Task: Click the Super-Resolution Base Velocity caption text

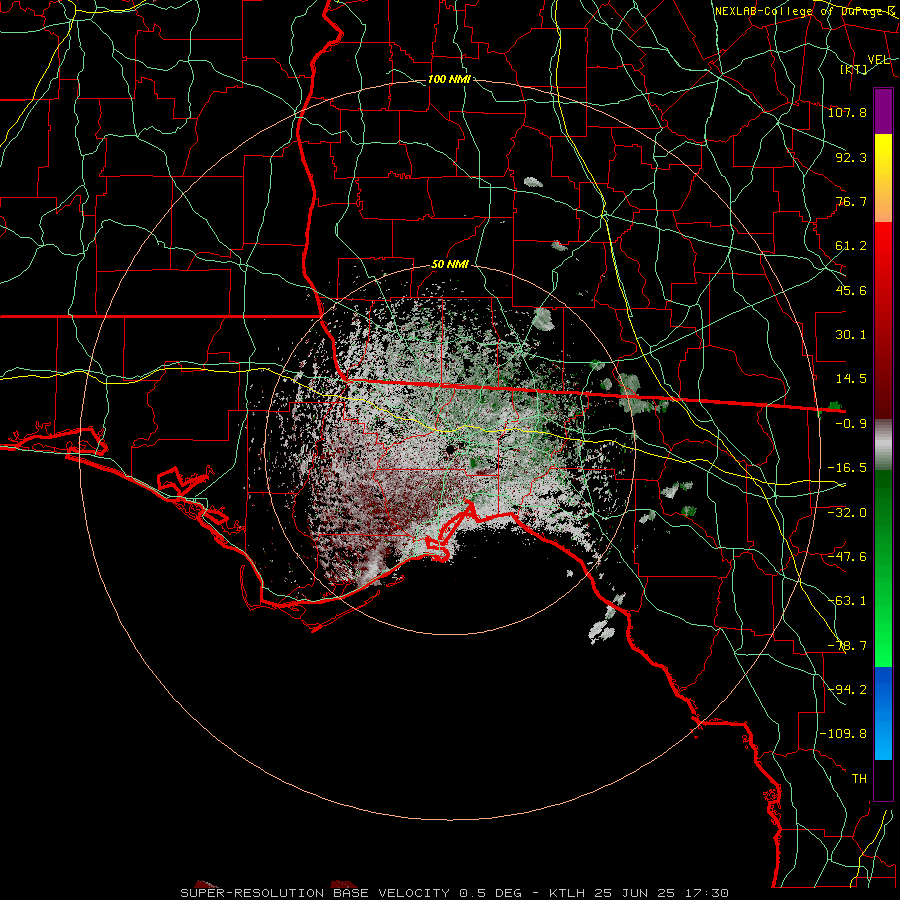Action: [455, 893]
